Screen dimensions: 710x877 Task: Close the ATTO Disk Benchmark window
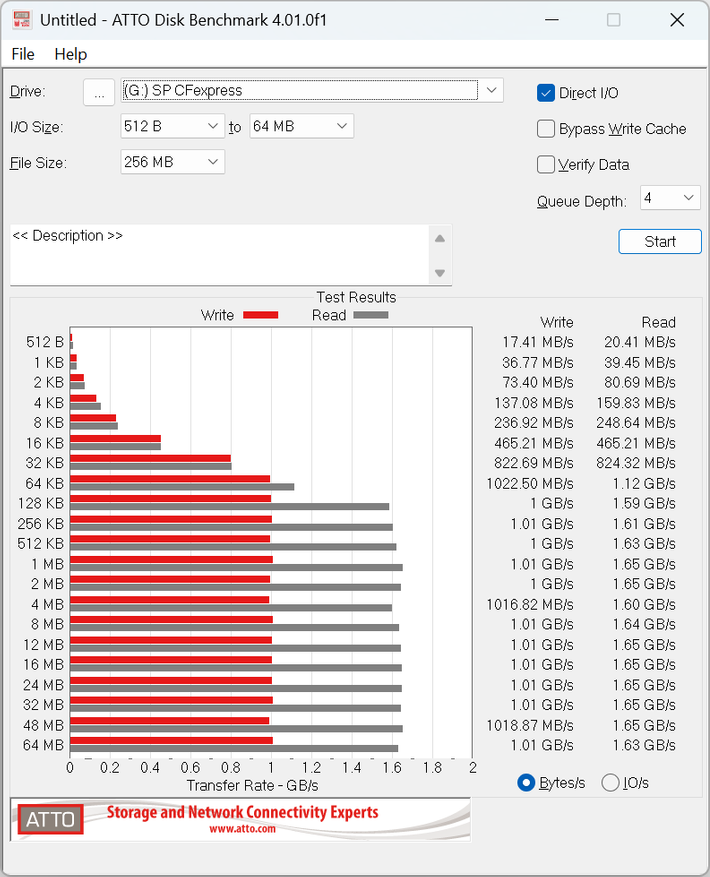pyautogui.click(x=677, y=20)
